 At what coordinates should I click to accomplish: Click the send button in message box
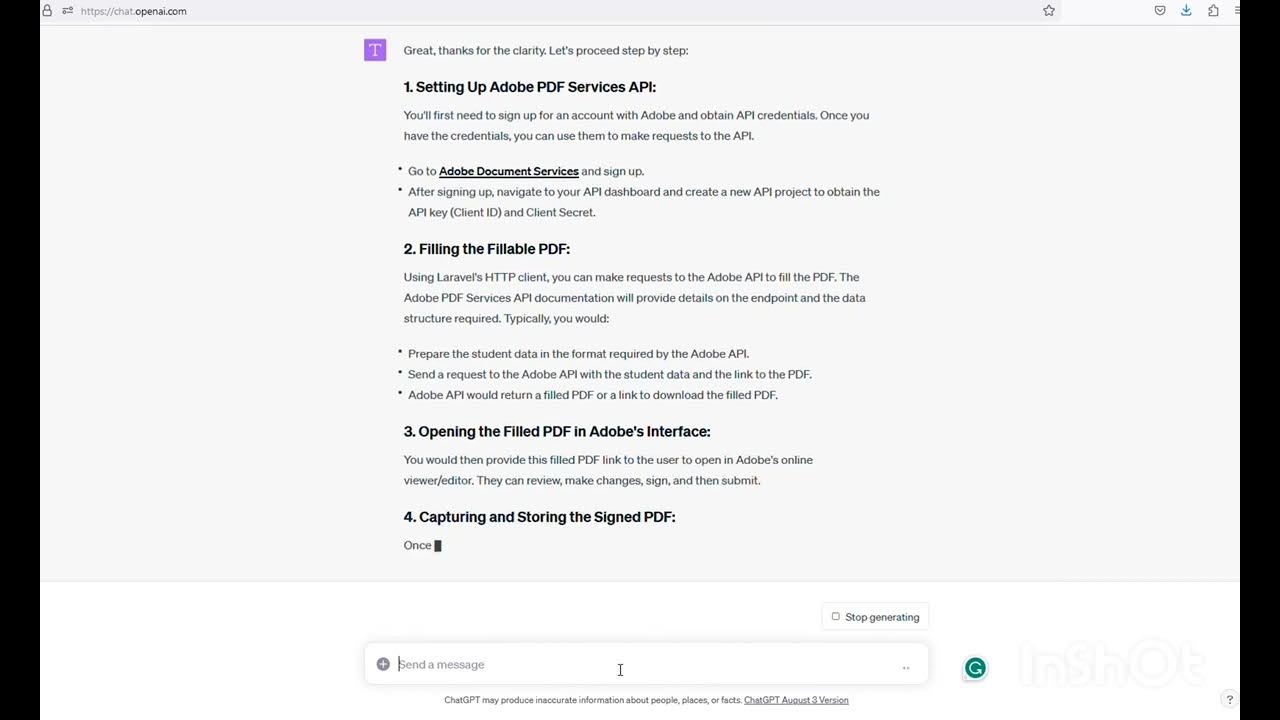point(906,667)
